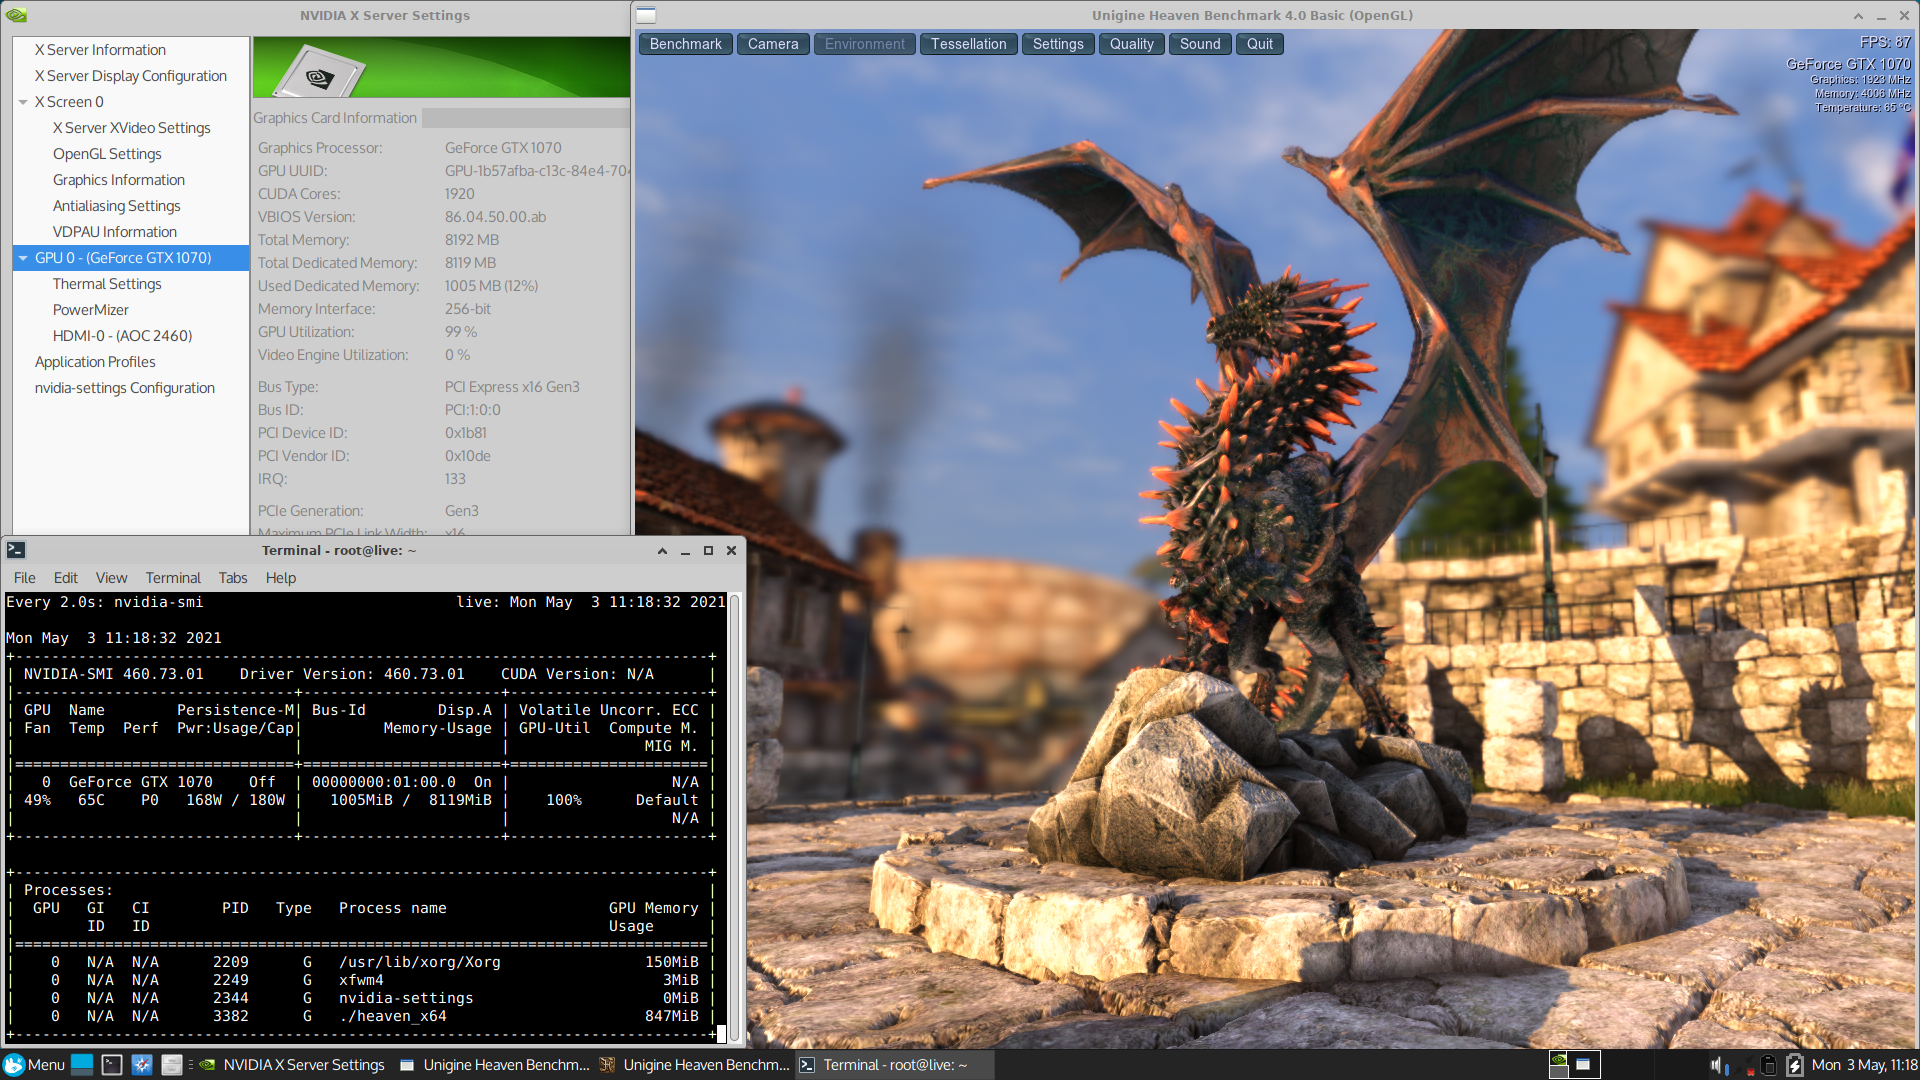Open the file manager taskbar launcher
Screen dimensions: 1920x1080
tap(172, 1065)
